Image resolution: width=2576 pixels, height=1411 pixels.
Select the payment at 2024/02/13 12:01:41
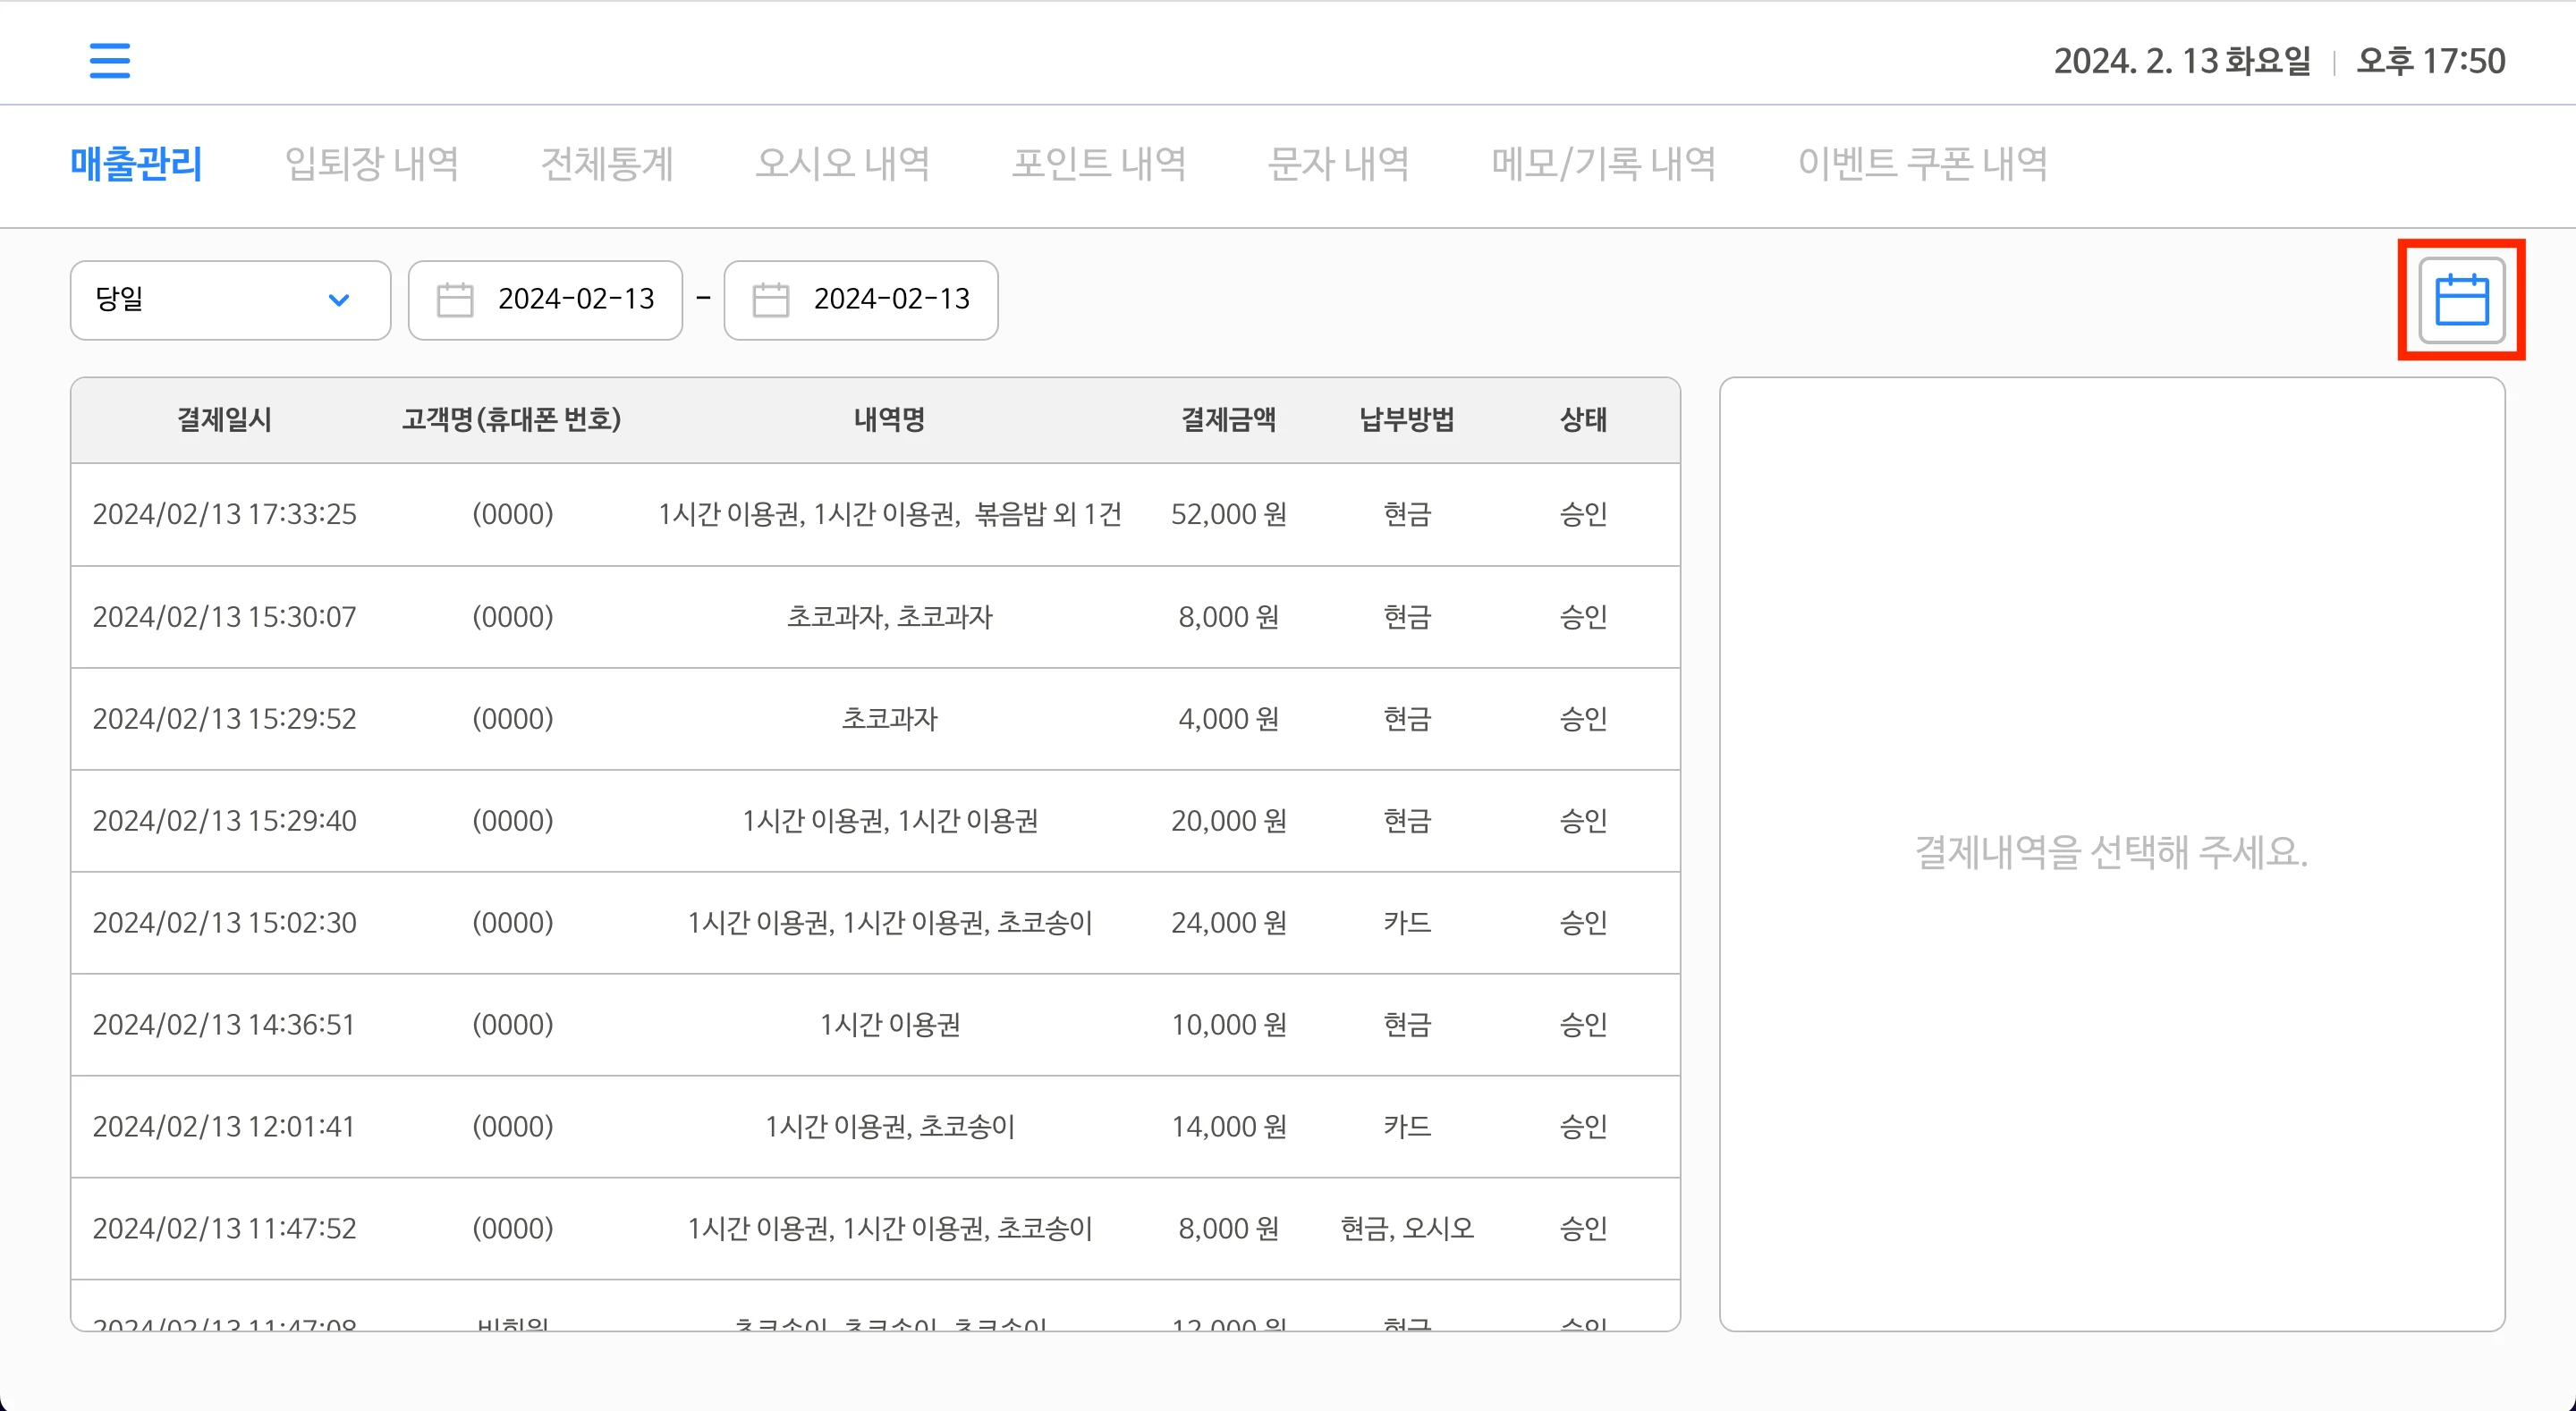click(875, 1127)
